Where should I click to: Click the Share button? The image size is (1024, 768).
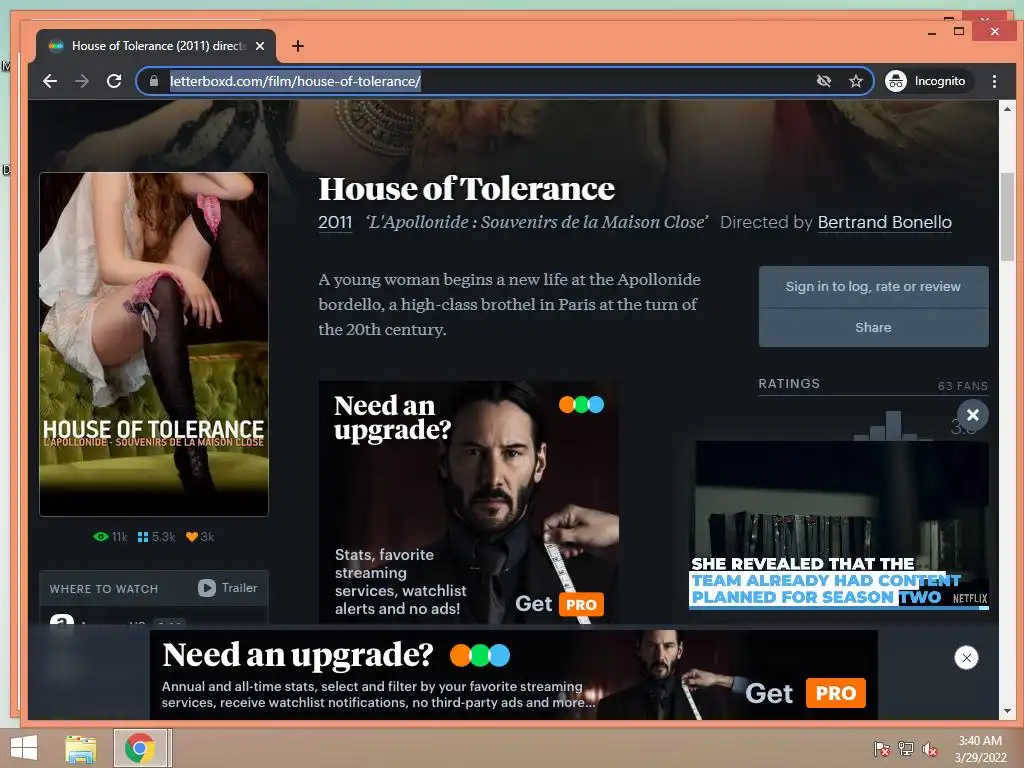[x=873, y=328]
